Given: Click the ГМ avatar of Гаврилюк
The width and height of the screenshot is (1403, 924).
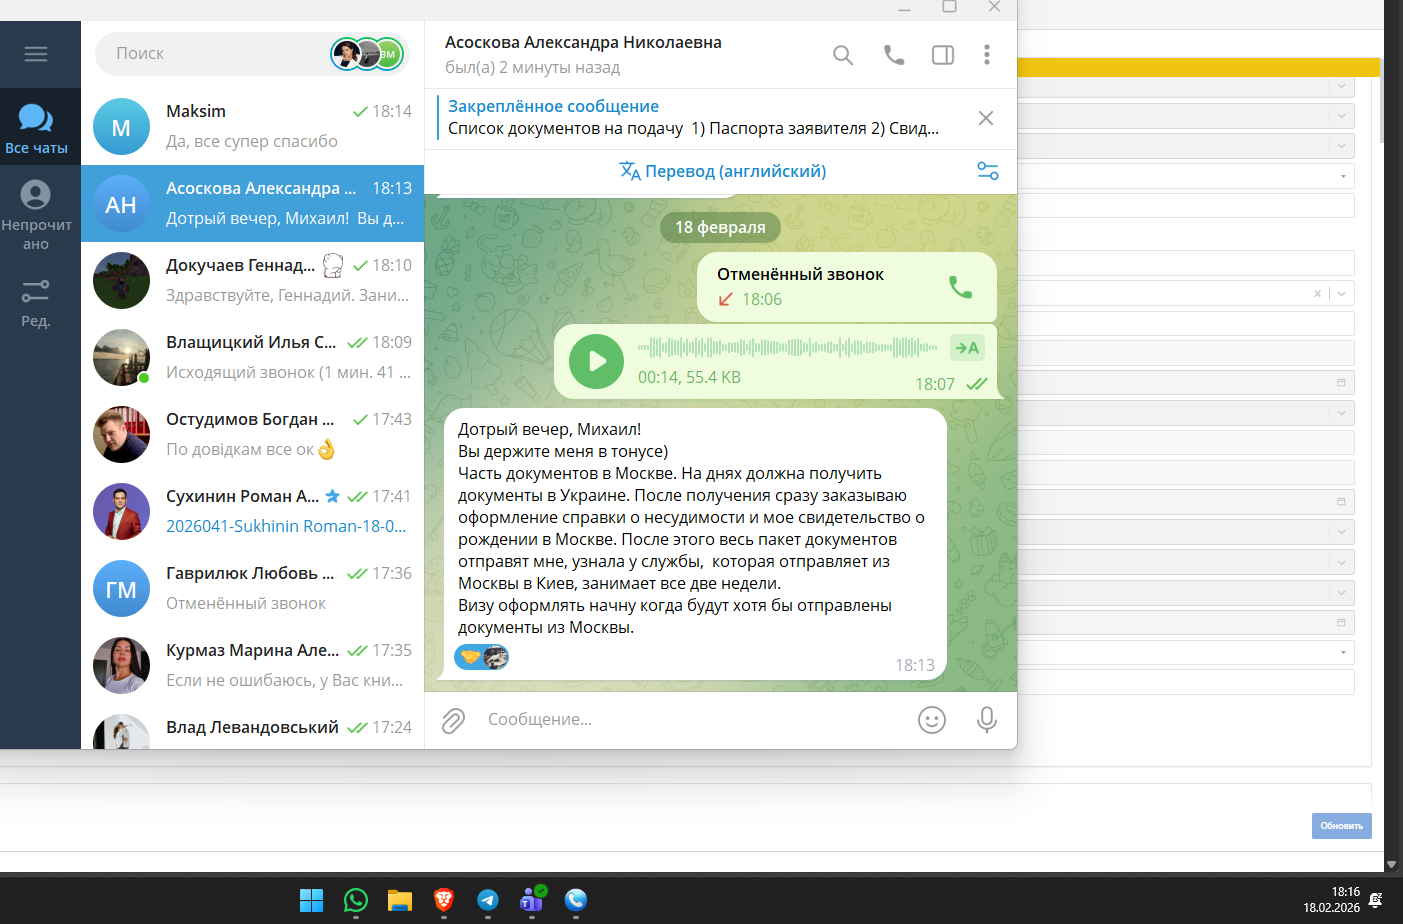Looking at the screenshot, I should pyautogui.click(x=121, y=589).
